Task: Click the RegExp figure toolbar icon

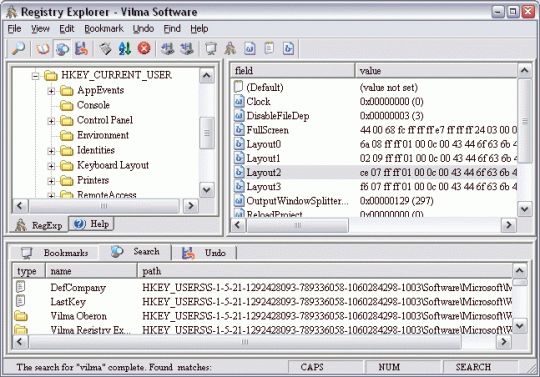Action: (x=230, y=48)
